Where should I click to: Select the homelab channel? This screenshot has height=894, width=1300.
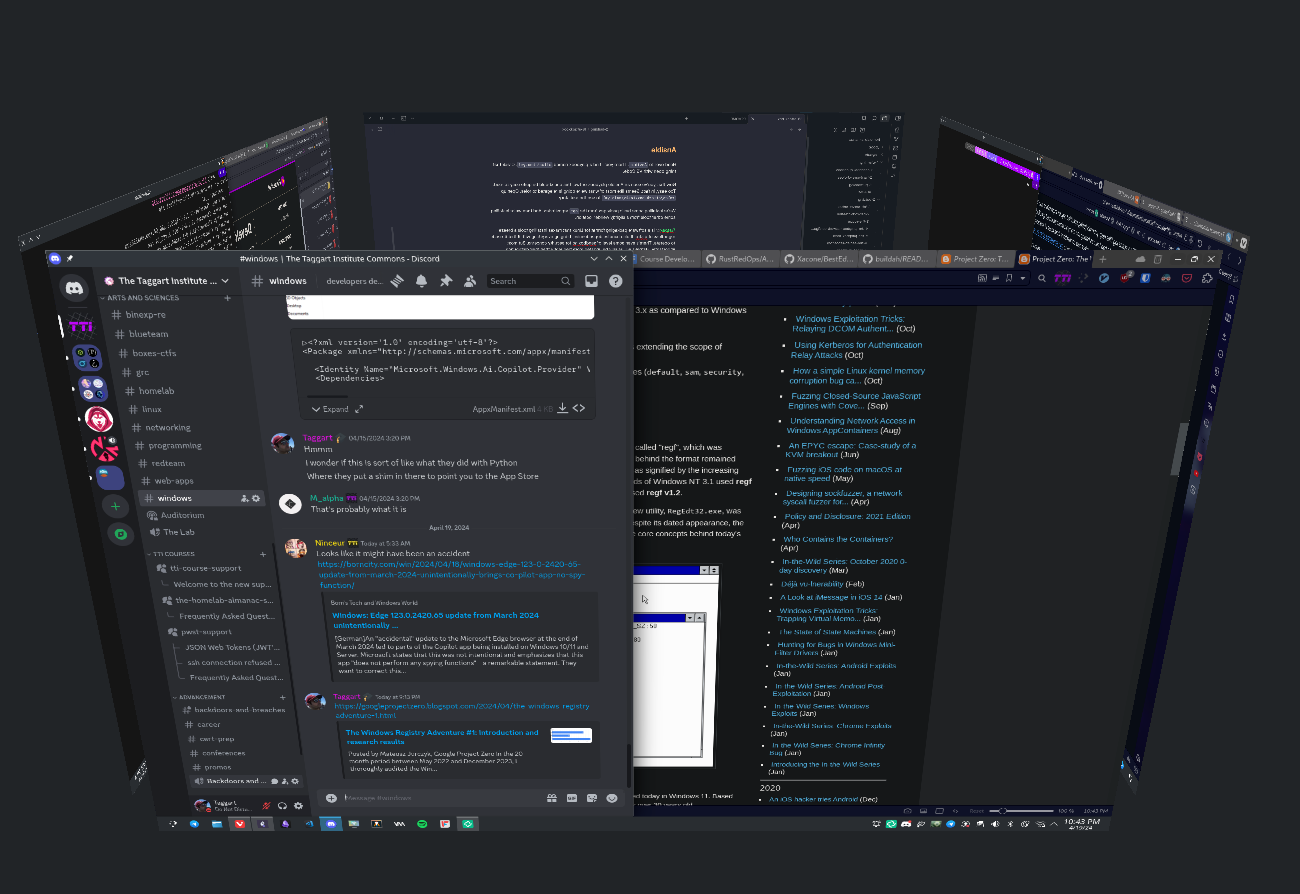coord(156,391)
